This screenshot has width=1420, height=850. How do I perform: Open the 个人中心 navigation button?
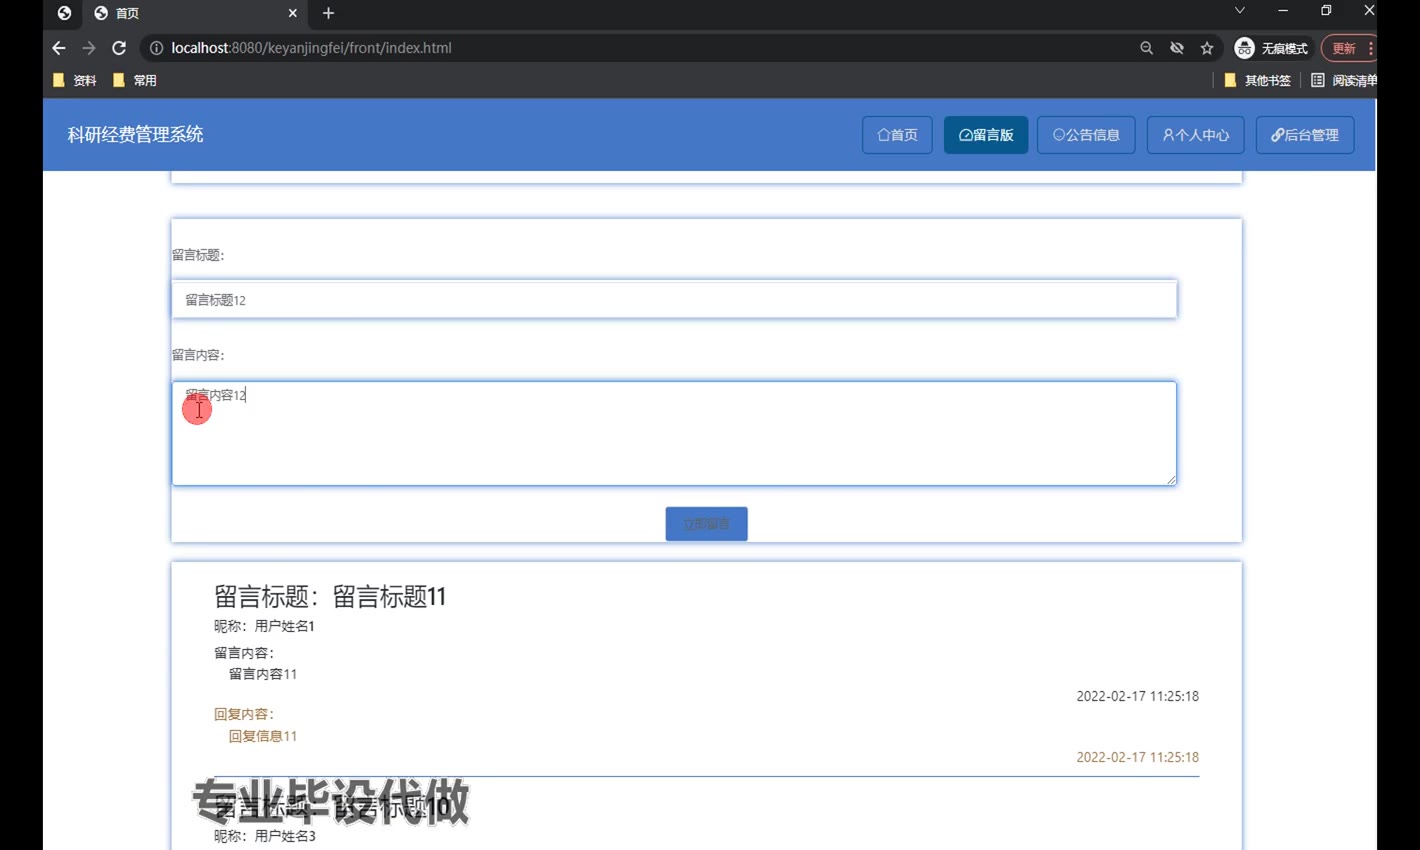pyautogui.click(x=1195, y=135)
